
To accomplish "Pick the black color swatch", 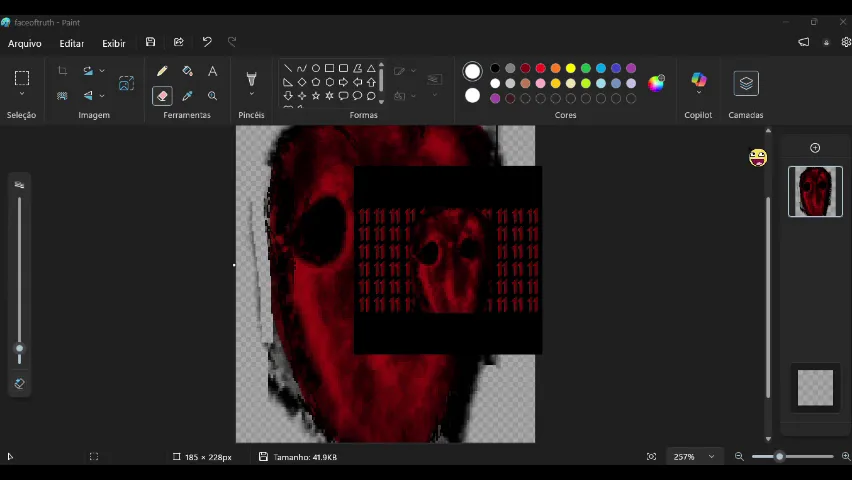I will pos(495,68).
